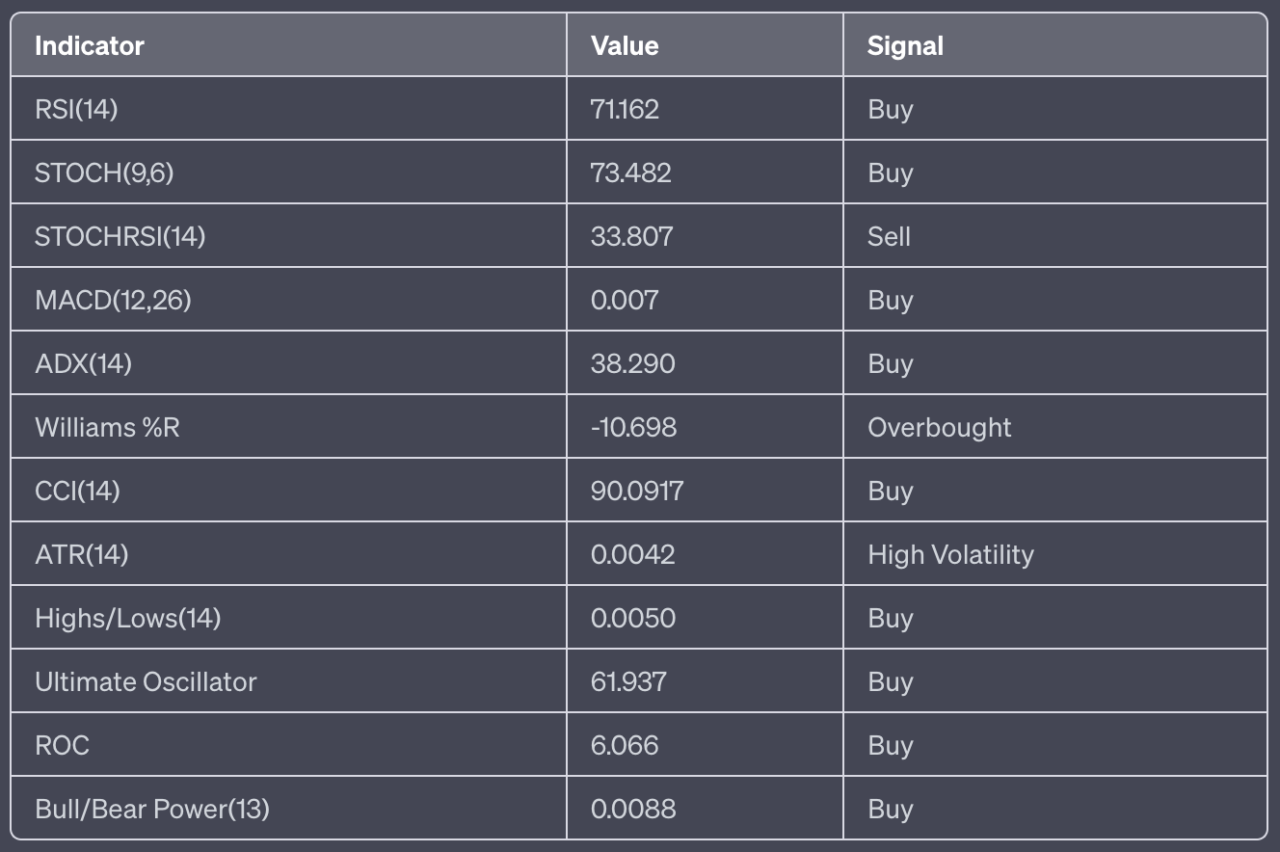This screenshot has height=852, width=1280.
Task: Click the Value column header
Action: point(625,46)
